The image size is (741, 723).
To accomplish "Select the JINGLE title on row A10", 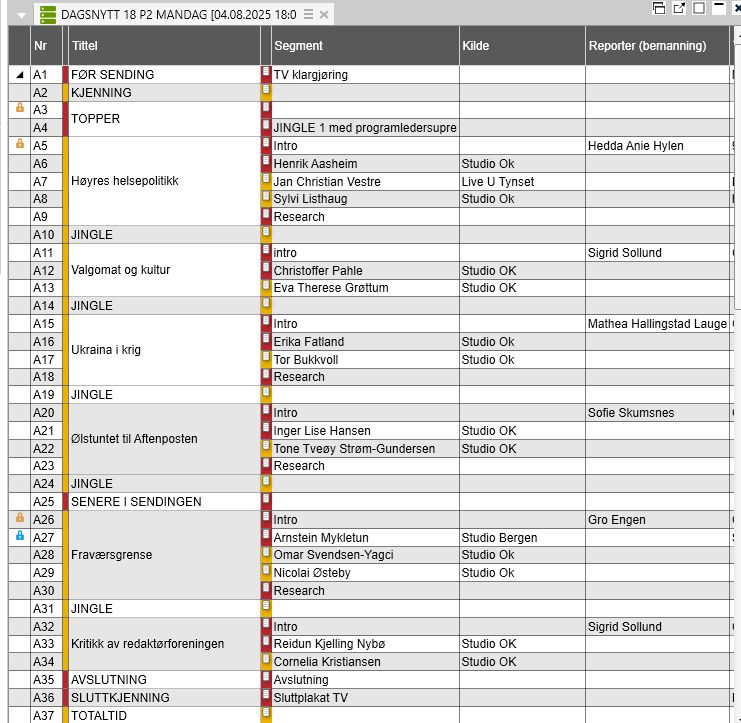I will 164,235.
